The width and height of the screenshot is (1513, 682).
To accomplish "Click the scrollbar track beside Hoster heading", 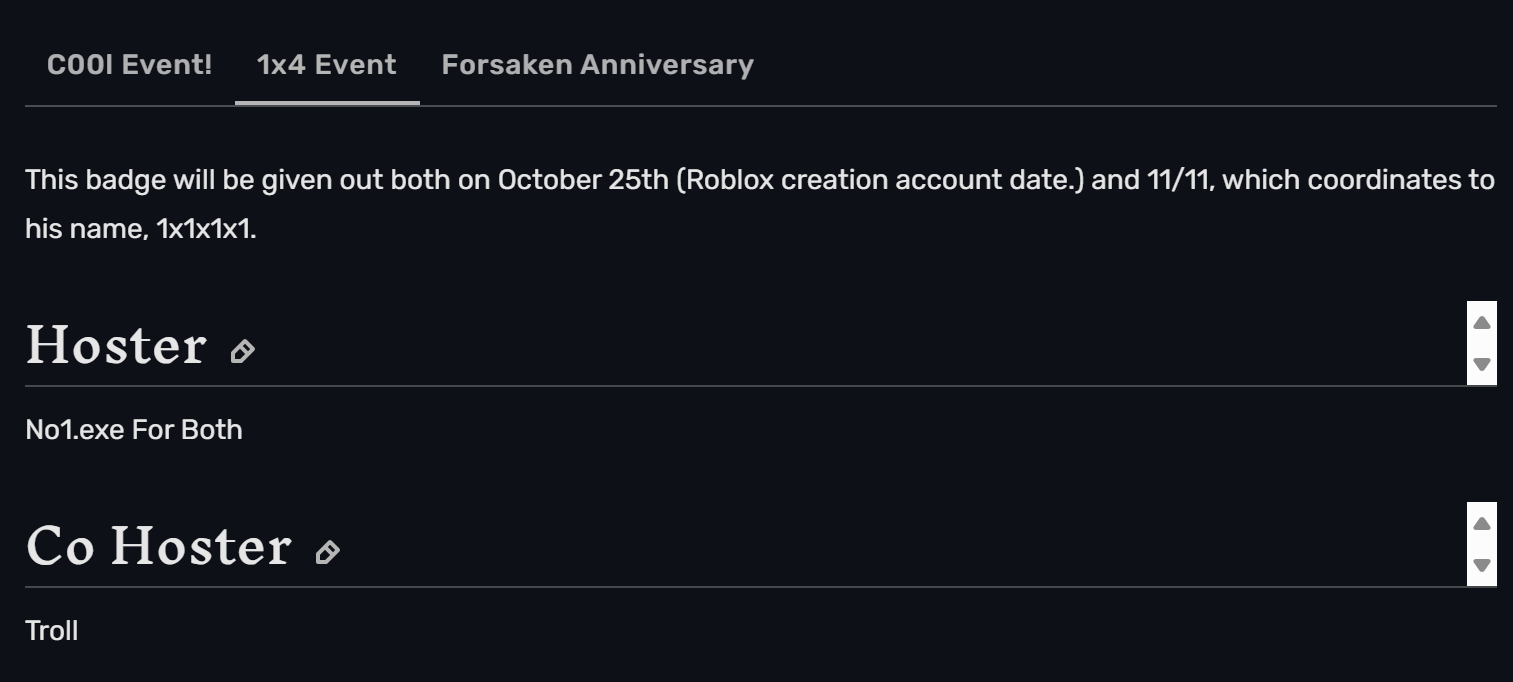I will pos(1483,343).
